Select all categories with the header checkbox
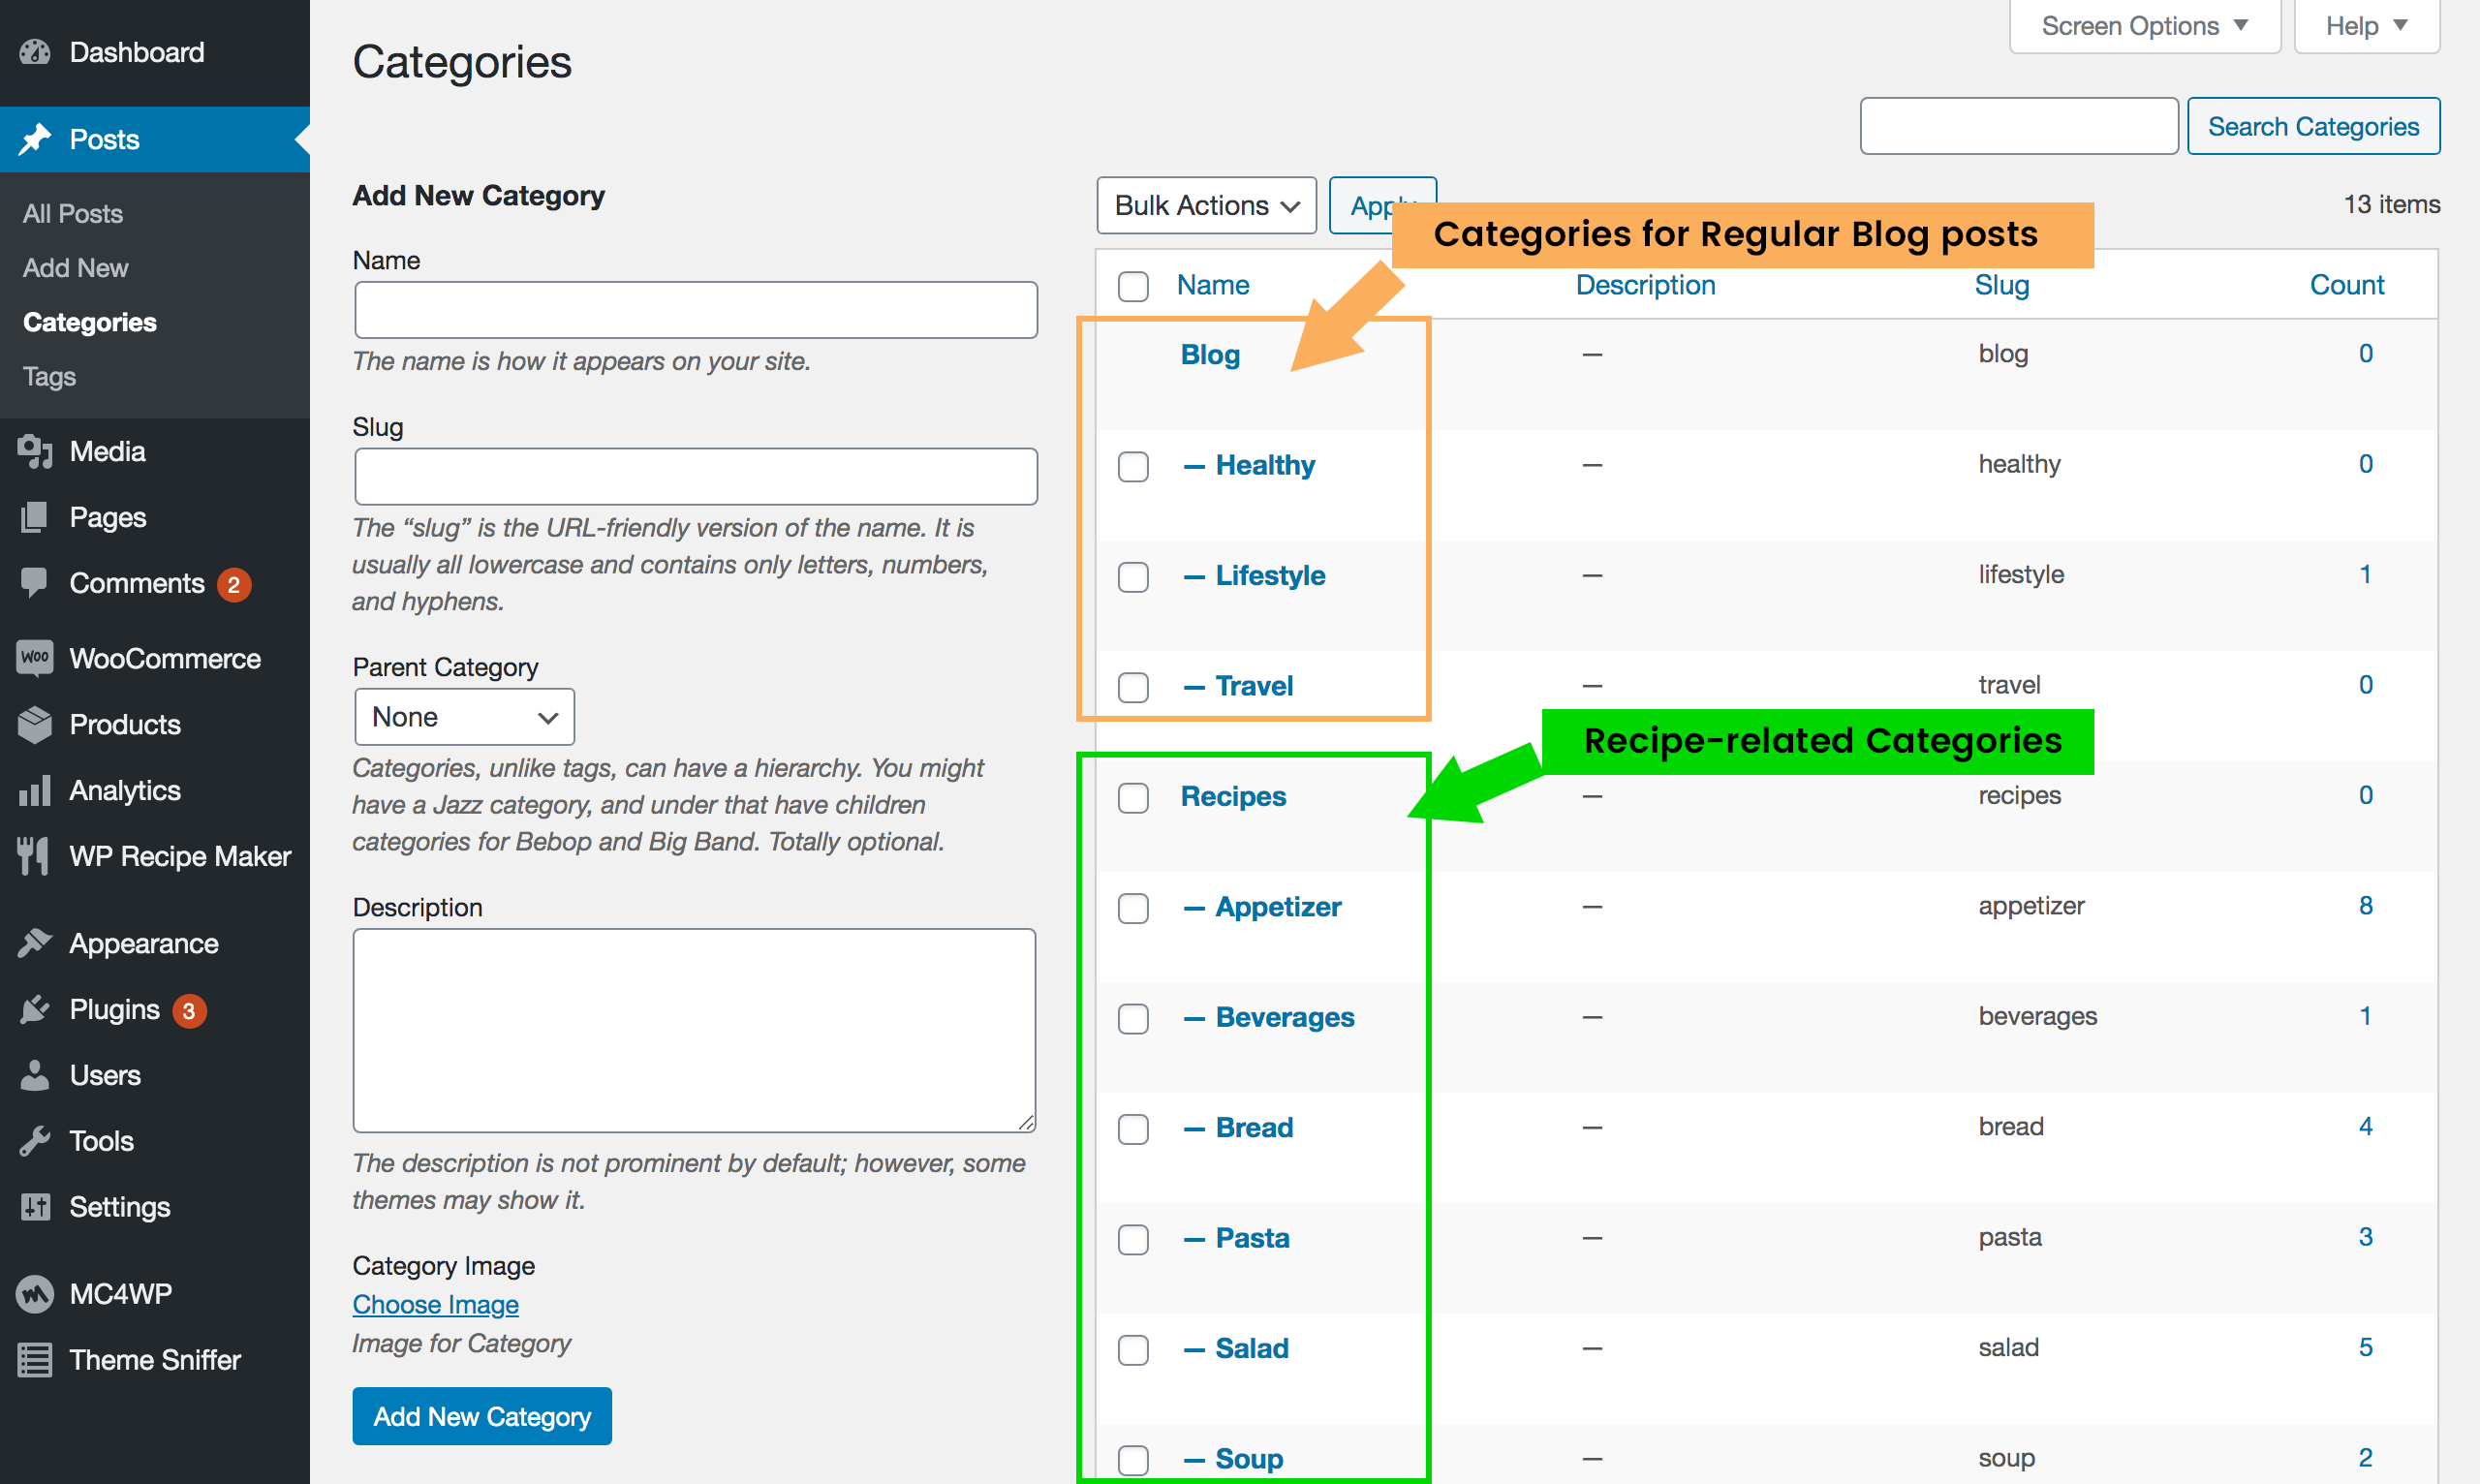Screen dimensions: 2480x1484 click(x=1132, y=286)
